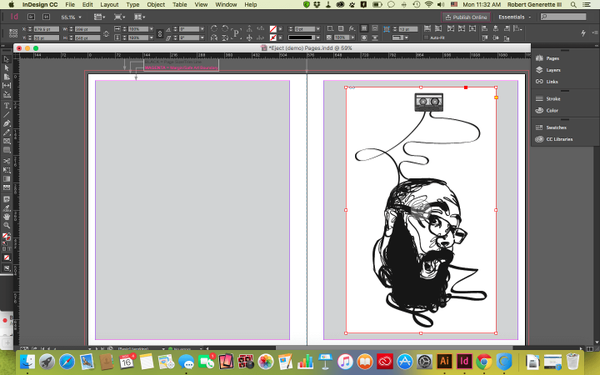This screenshot has width=600, height=375.
Task: Click the Help menu
Action: point(251,5)
